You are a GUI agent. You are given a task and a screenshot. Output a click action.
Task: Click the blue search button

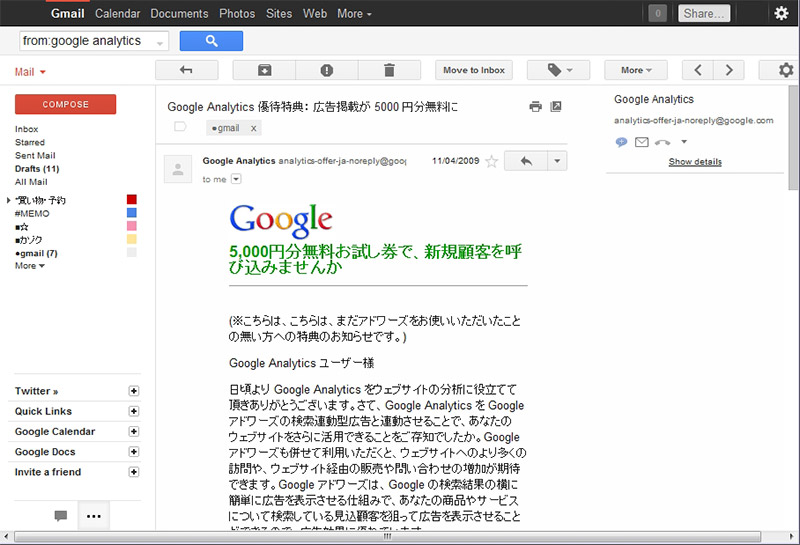click(211, 41)
